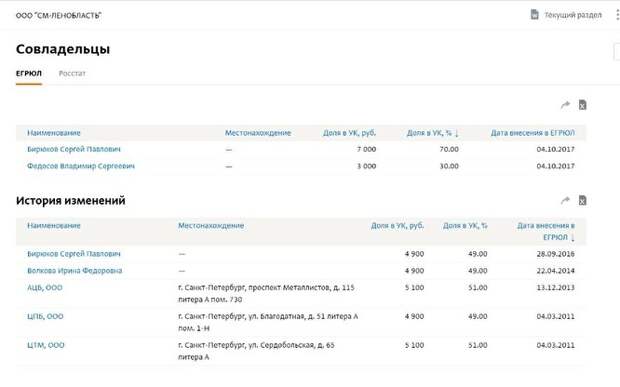Open АЦБ, ООО company link
This screenshot has height=387, width=620.
tap(45, 288)
